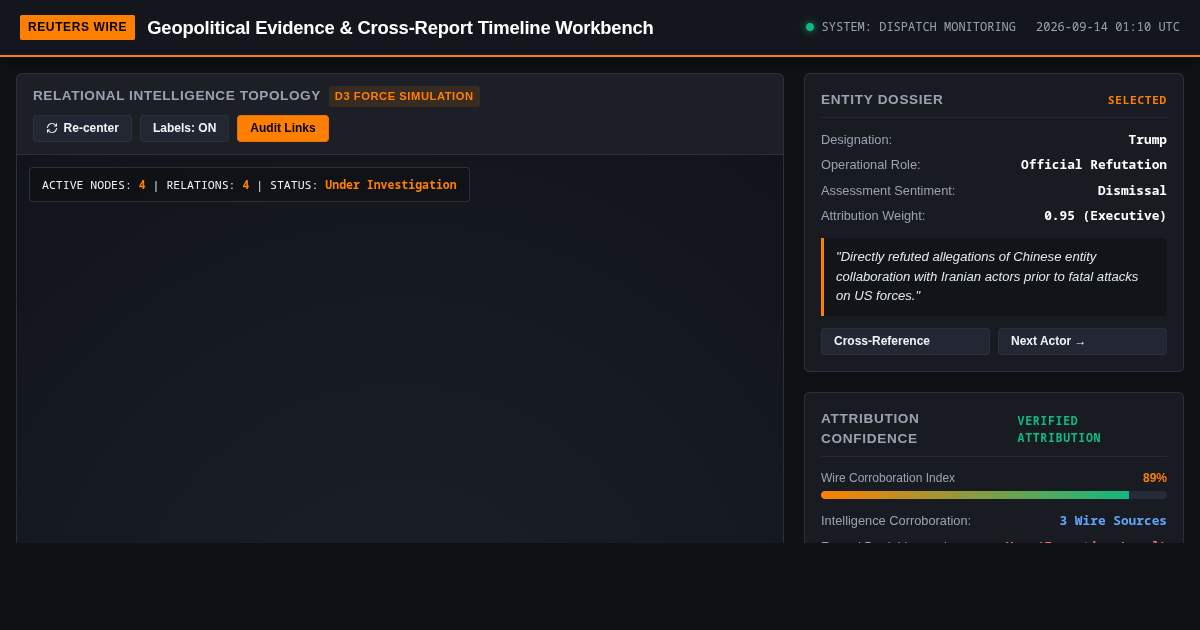1200x630 pixels.
Task: Select the designation value Trump
Action: pyautogui.click(x=1147, y=140)
